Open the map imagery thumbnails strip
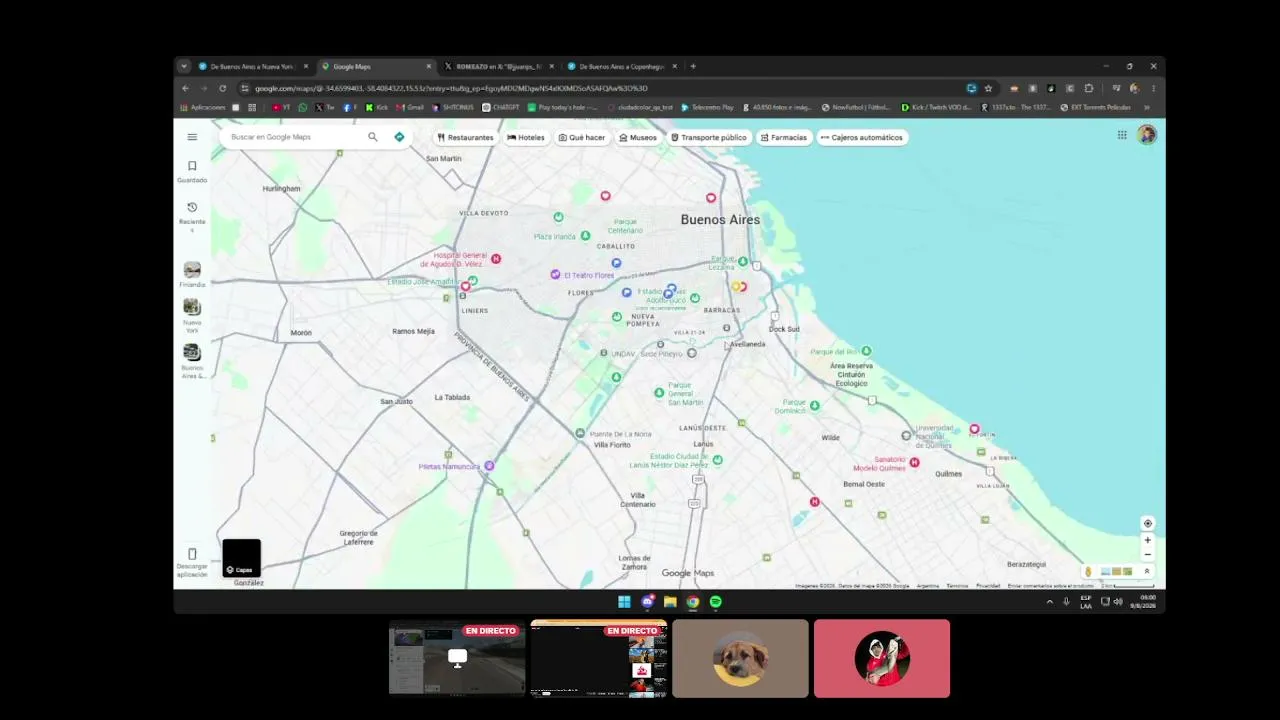 [1116, 572]
